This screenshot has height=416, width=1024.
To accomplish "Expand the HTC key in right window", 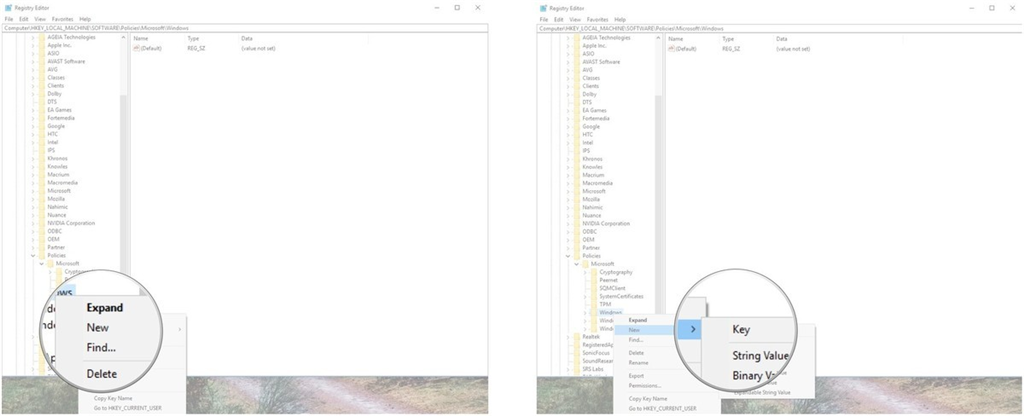I will (x=568, y=135).
